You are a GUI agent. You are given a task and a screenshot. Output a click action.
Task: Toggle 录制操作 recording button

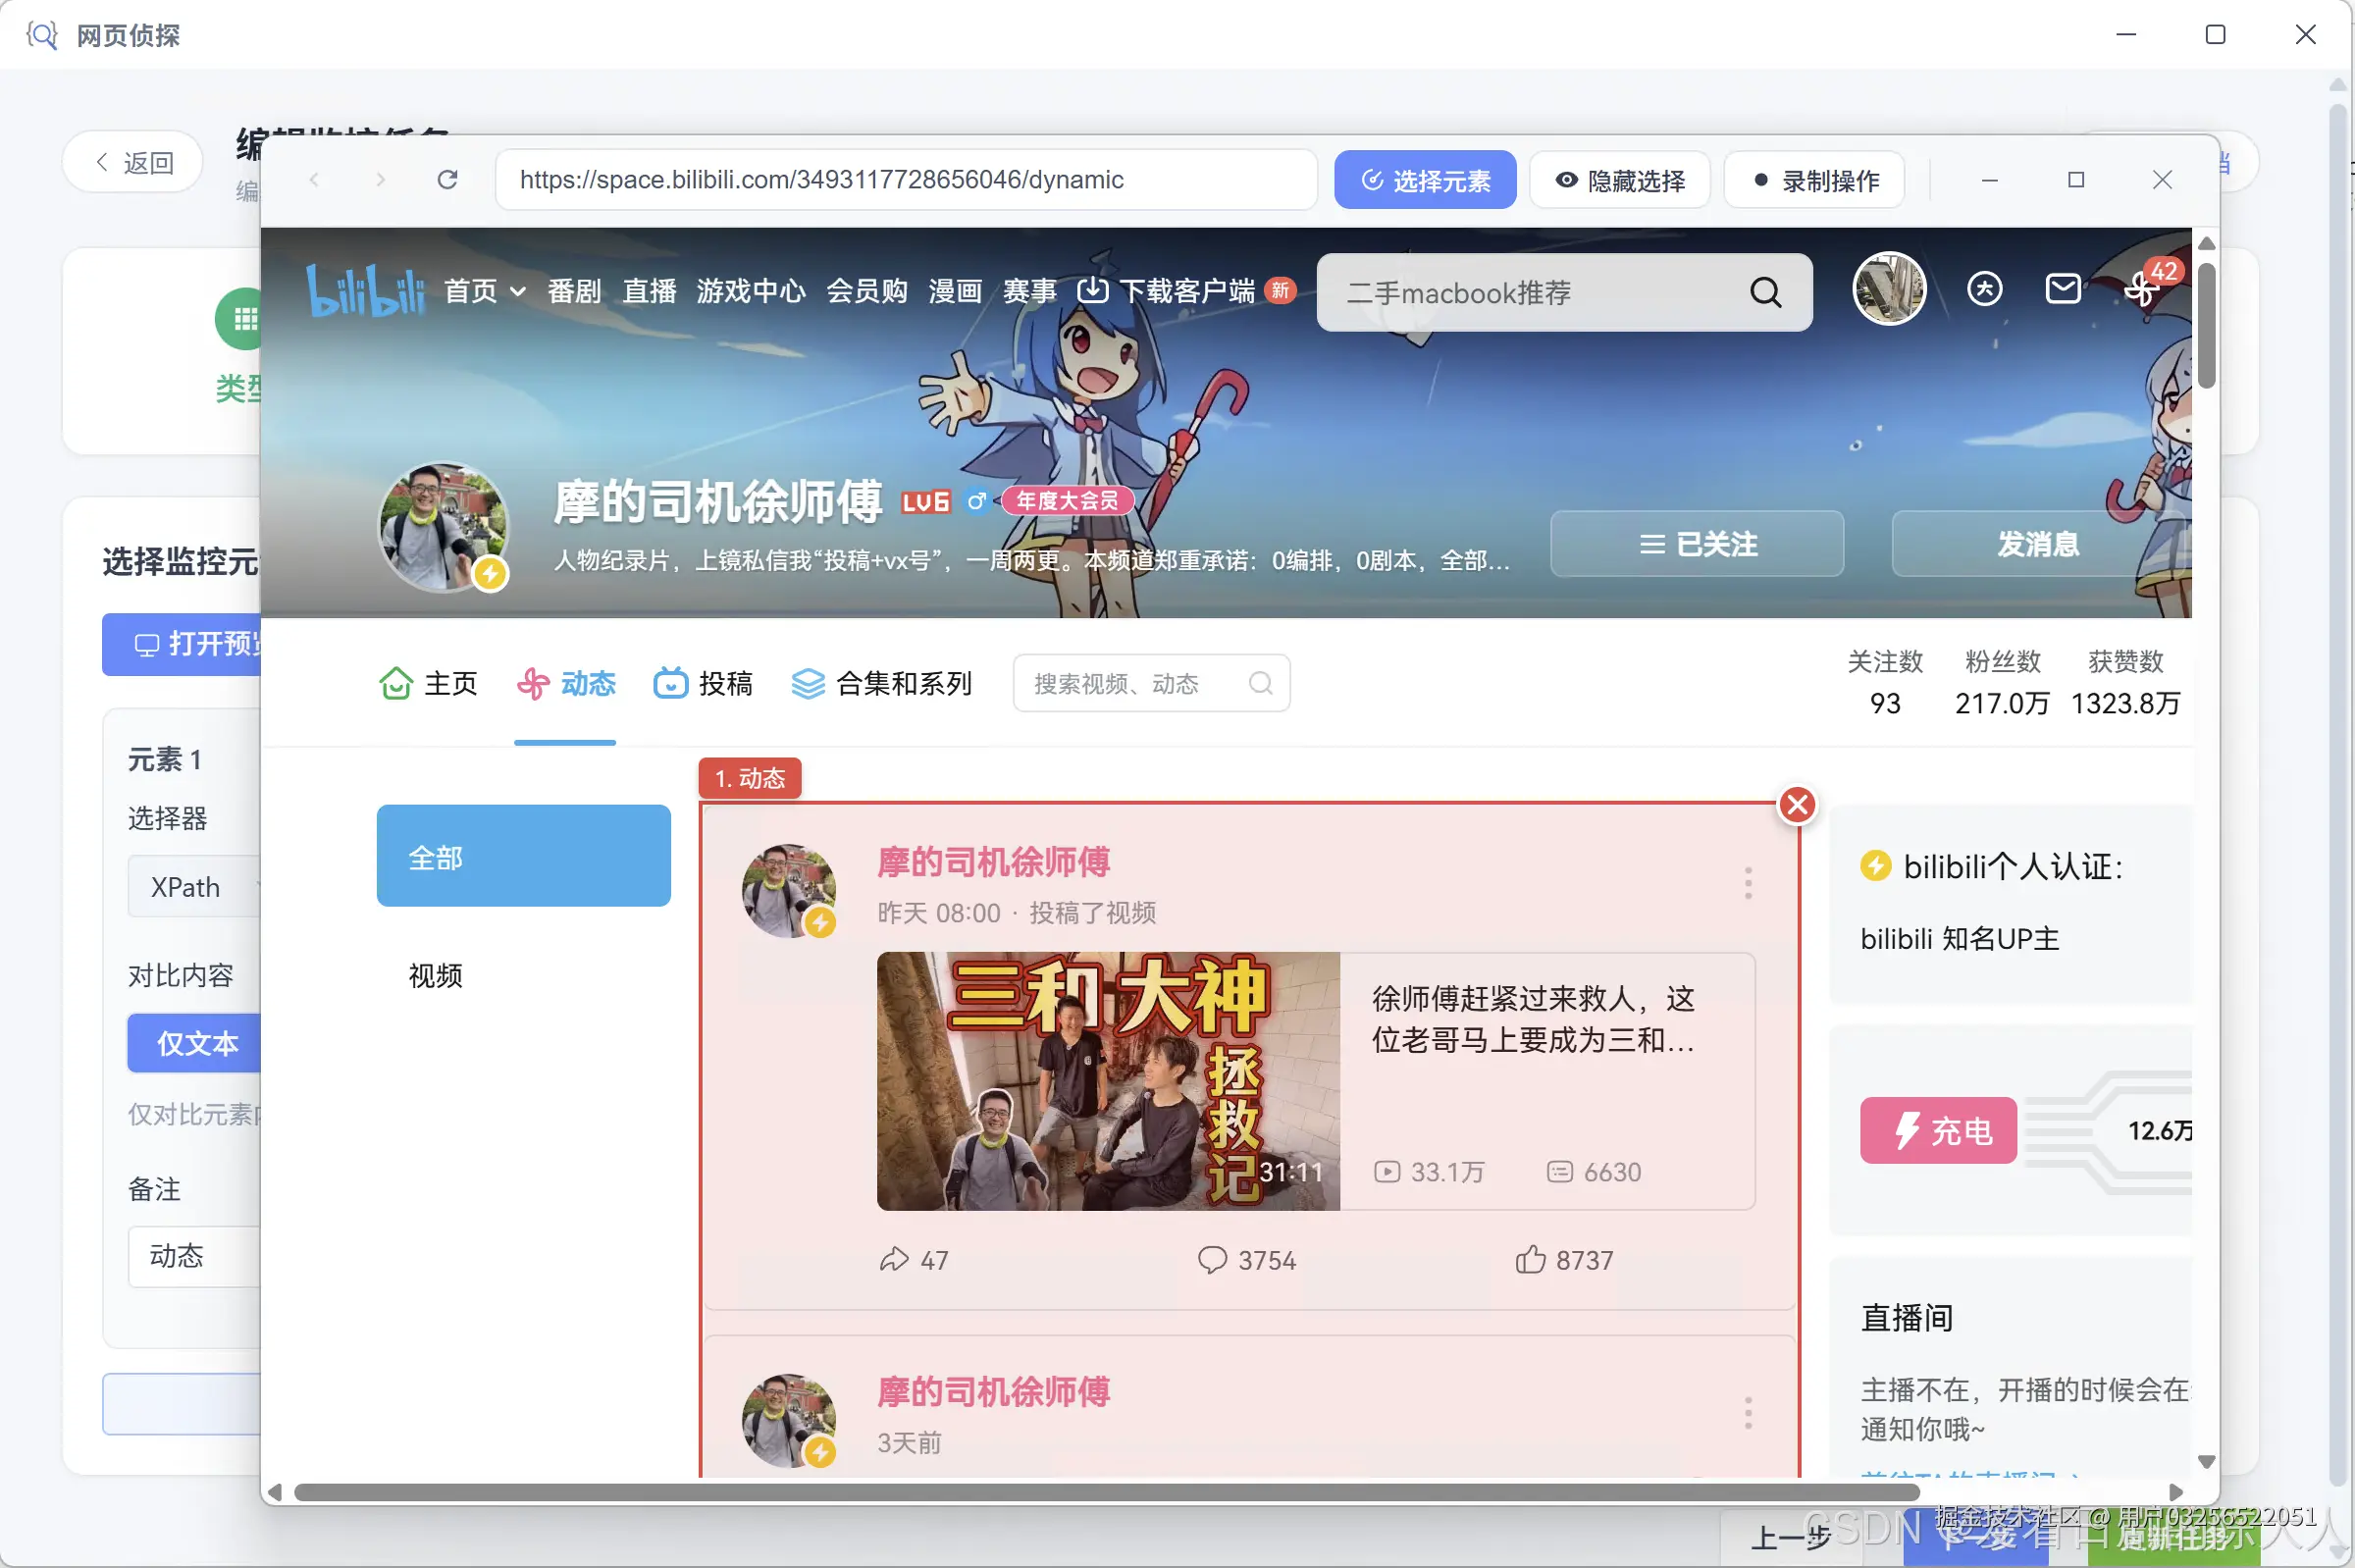1815,180
